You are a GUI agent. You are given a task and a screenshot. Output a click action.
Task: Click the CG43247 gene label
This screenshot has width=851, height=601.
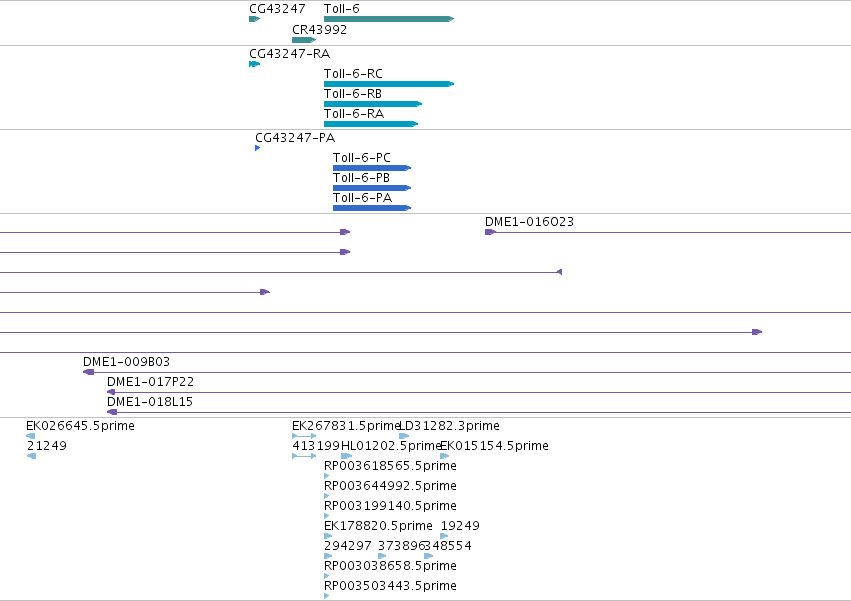277,9
